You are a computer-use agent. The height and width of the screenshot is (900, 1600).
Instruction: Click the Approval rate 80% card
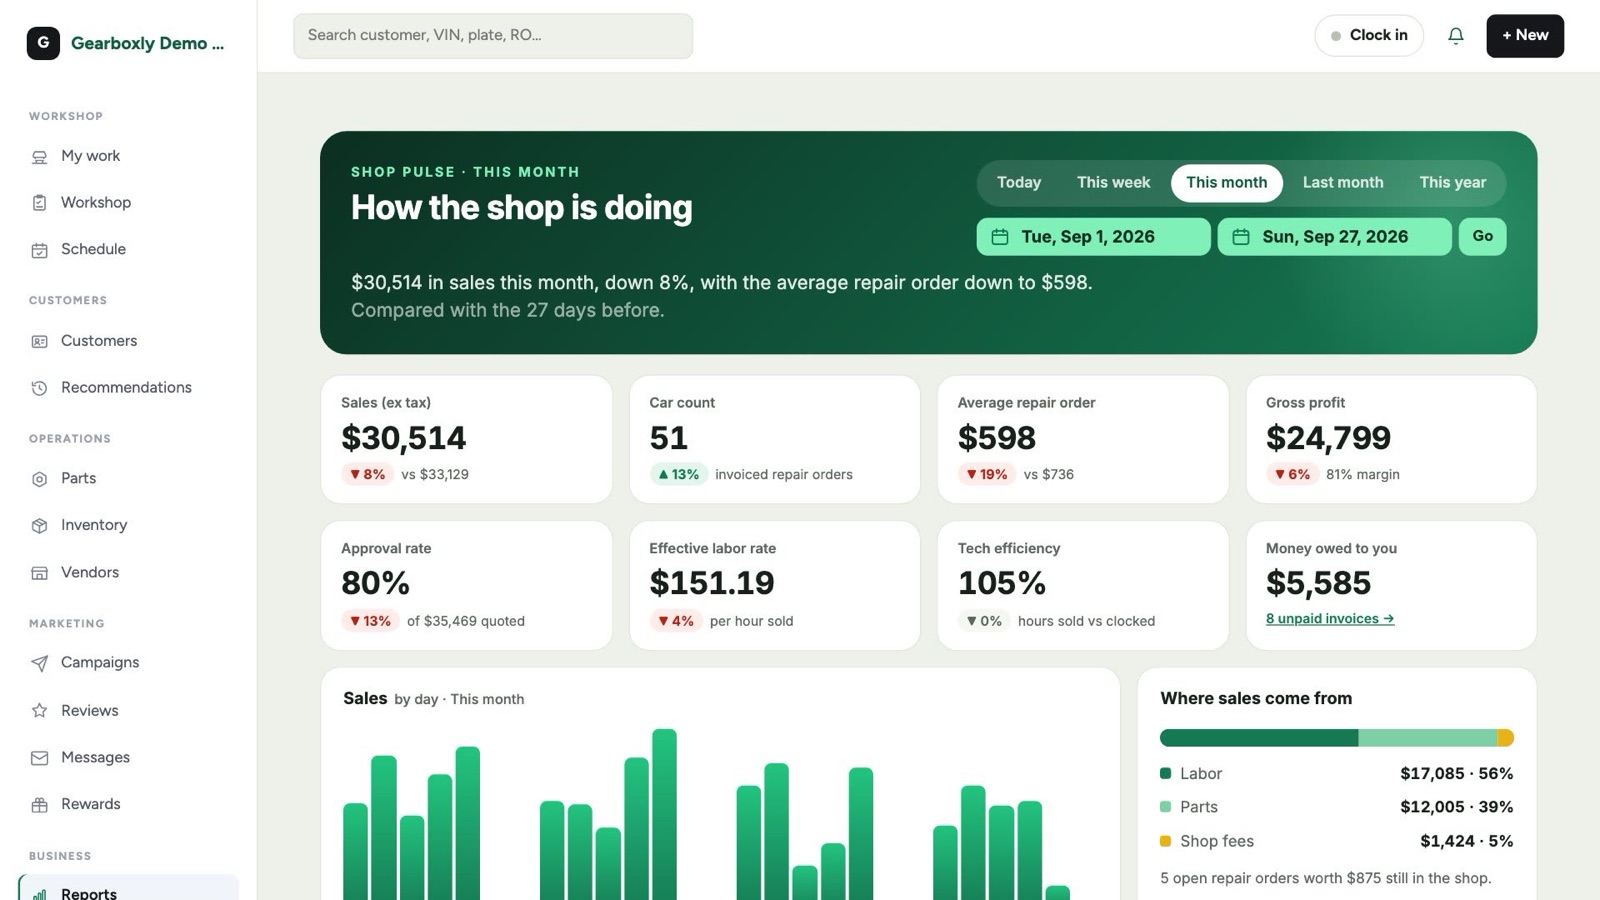click(466, 585)
